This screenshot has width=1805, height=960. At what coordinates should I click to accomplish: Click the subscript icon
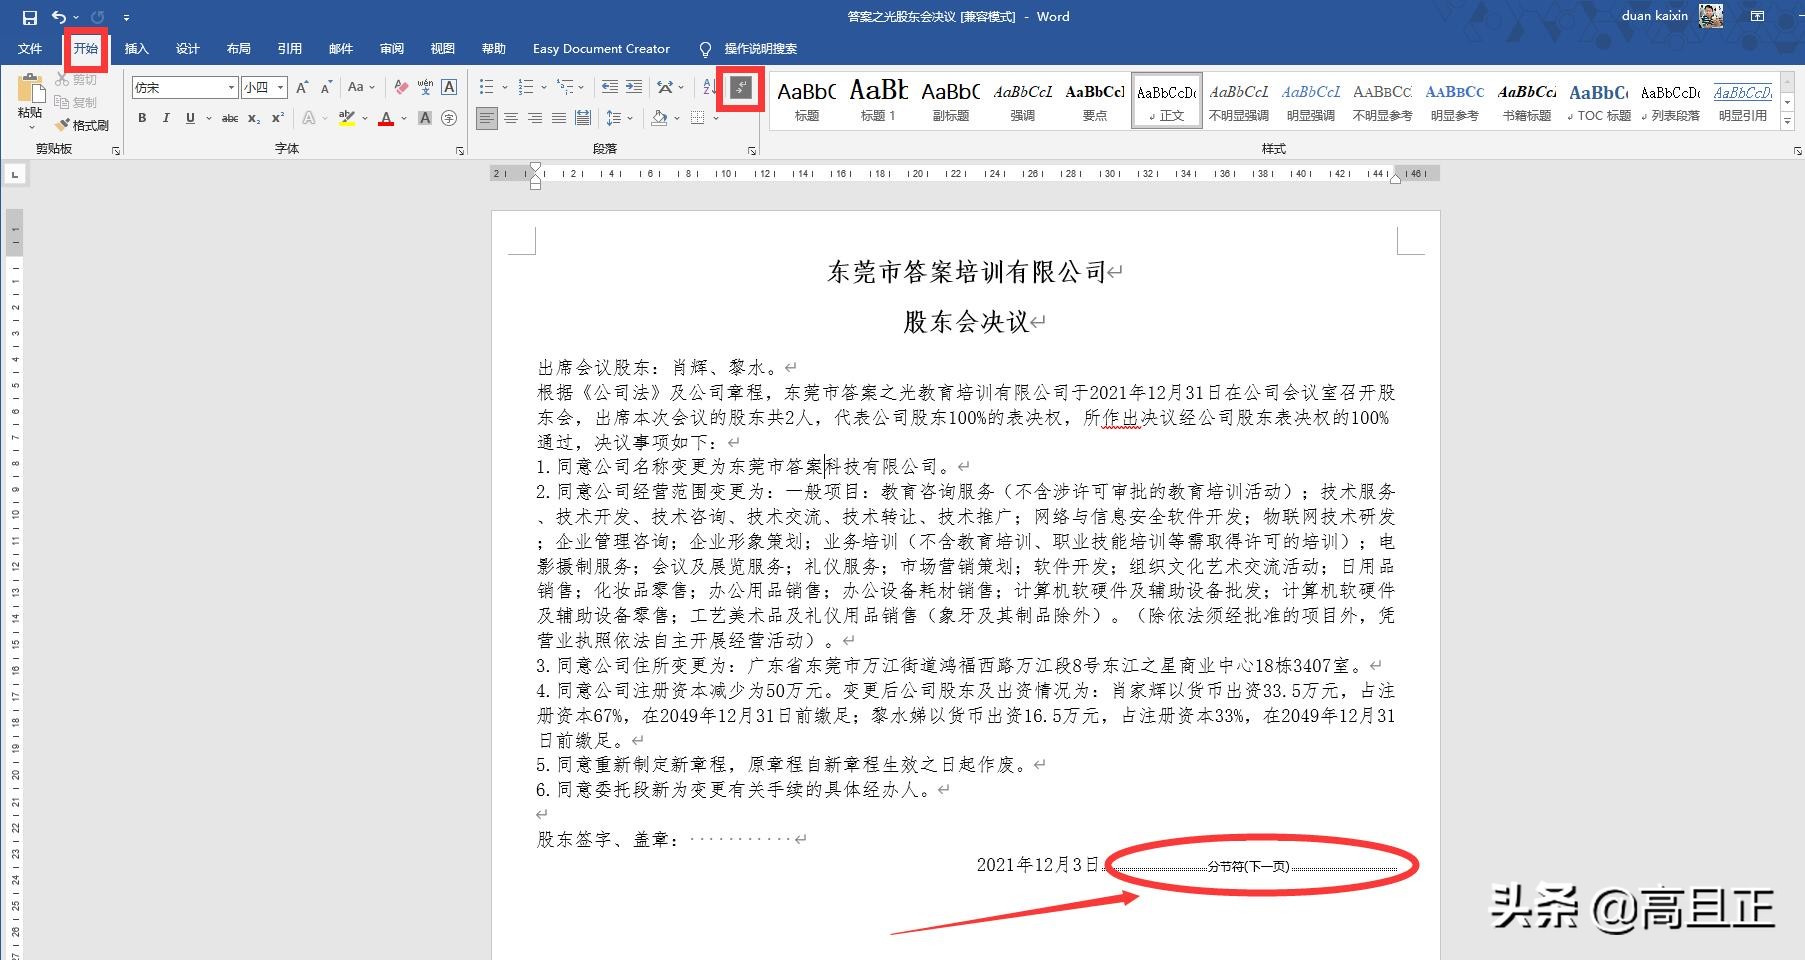(254, 118)
